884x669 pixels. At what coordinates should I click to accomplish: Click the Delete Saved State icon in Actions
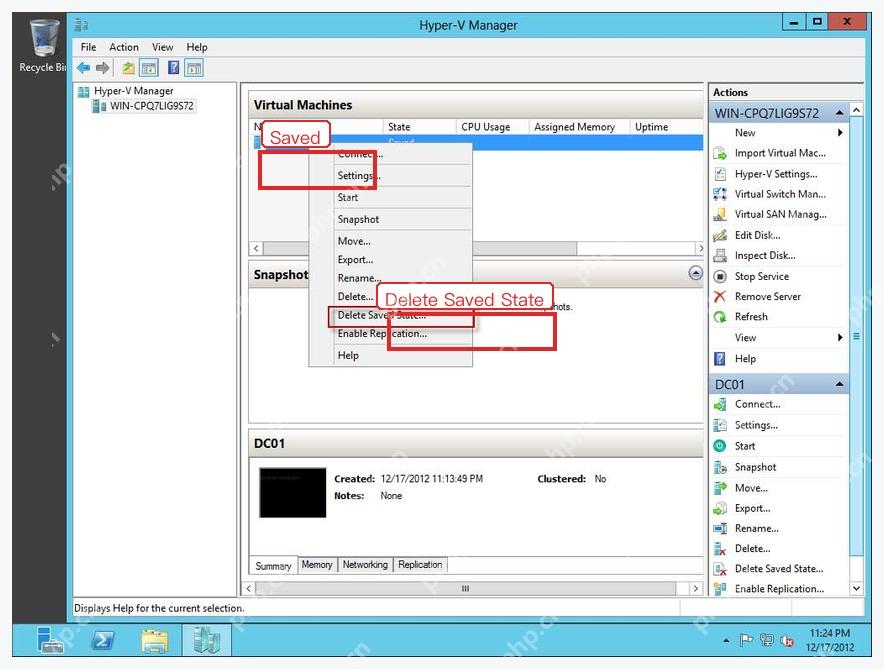(720, 569)
